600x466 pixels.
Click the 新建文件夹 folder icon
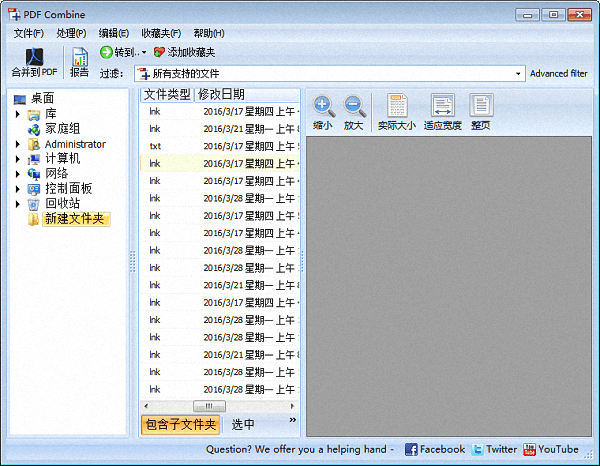[x=34, y=219]
